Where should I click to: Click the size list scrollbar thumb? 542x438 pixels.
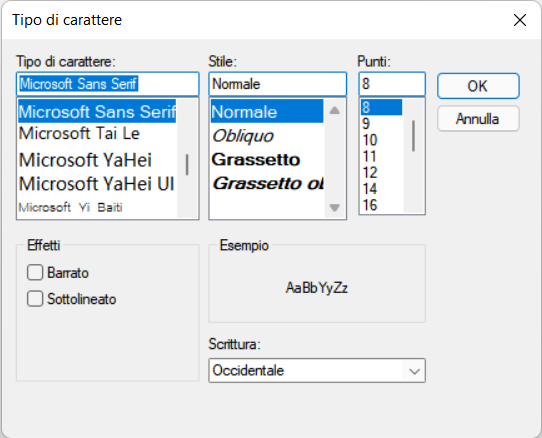tap(413, 136)
